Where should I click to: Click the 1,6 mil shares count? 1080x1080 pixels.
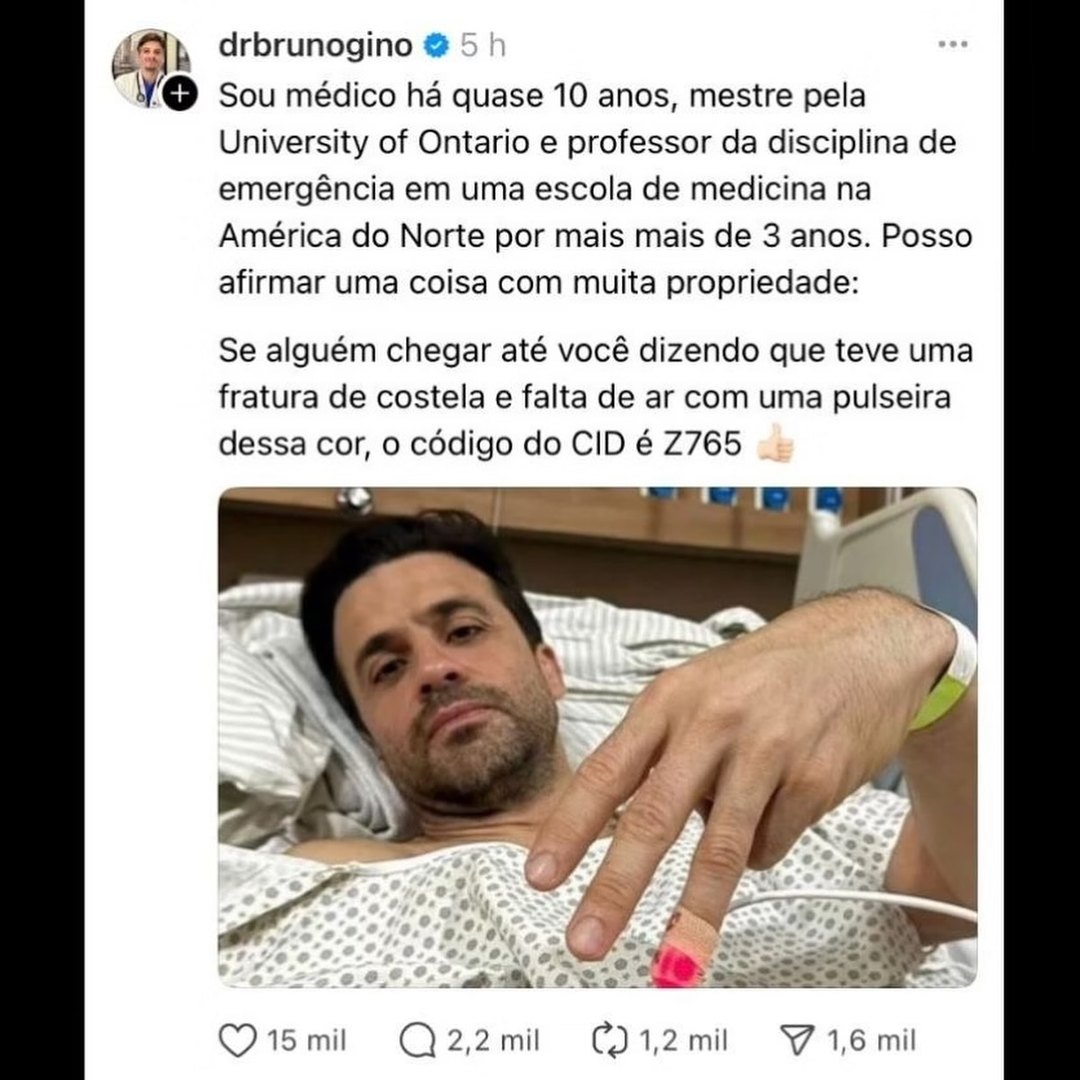pos(871,1041)
